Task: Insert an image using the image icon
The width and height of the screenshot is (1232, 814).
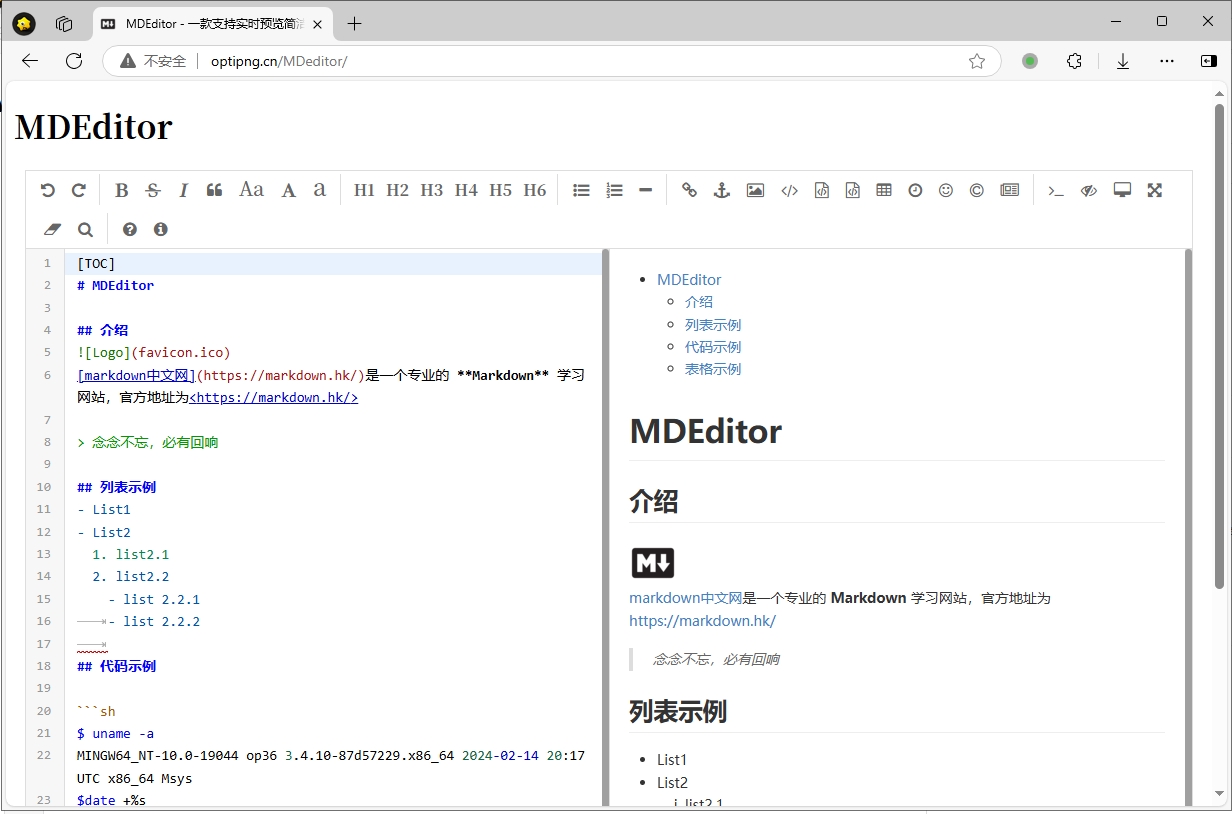Action: pos(755,190)
